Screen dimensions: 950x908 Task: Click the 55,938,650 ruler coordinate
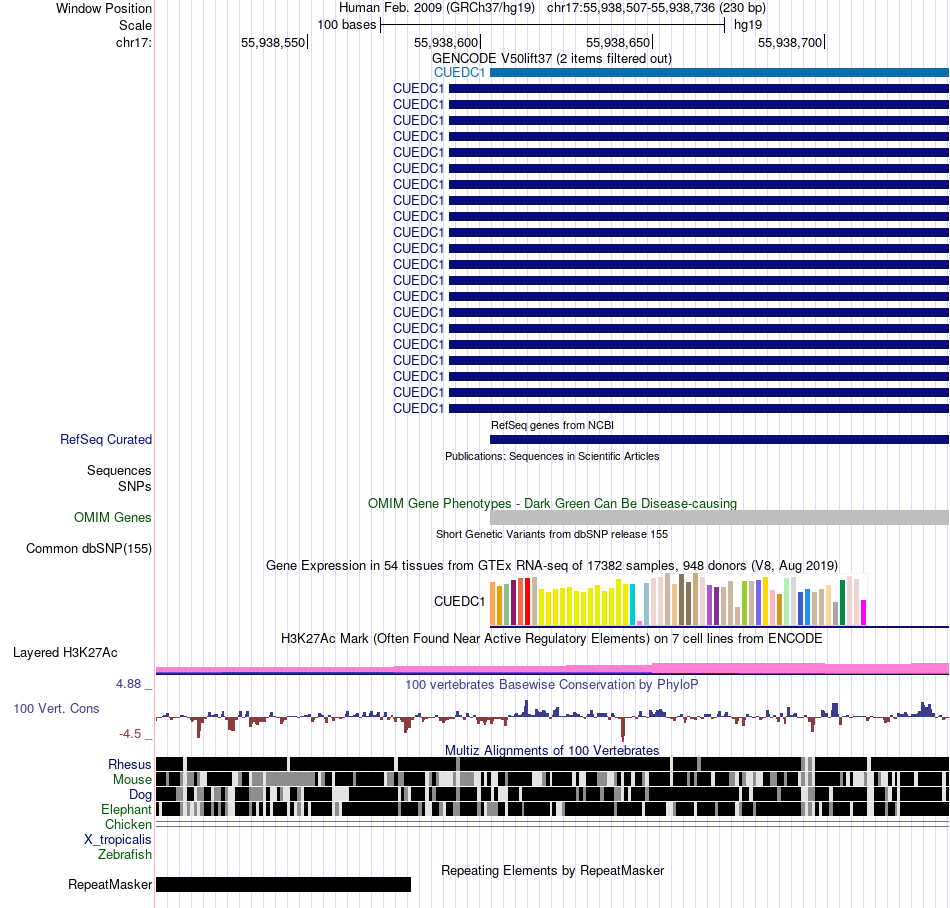pyautogui.click(x=618, y=42)
